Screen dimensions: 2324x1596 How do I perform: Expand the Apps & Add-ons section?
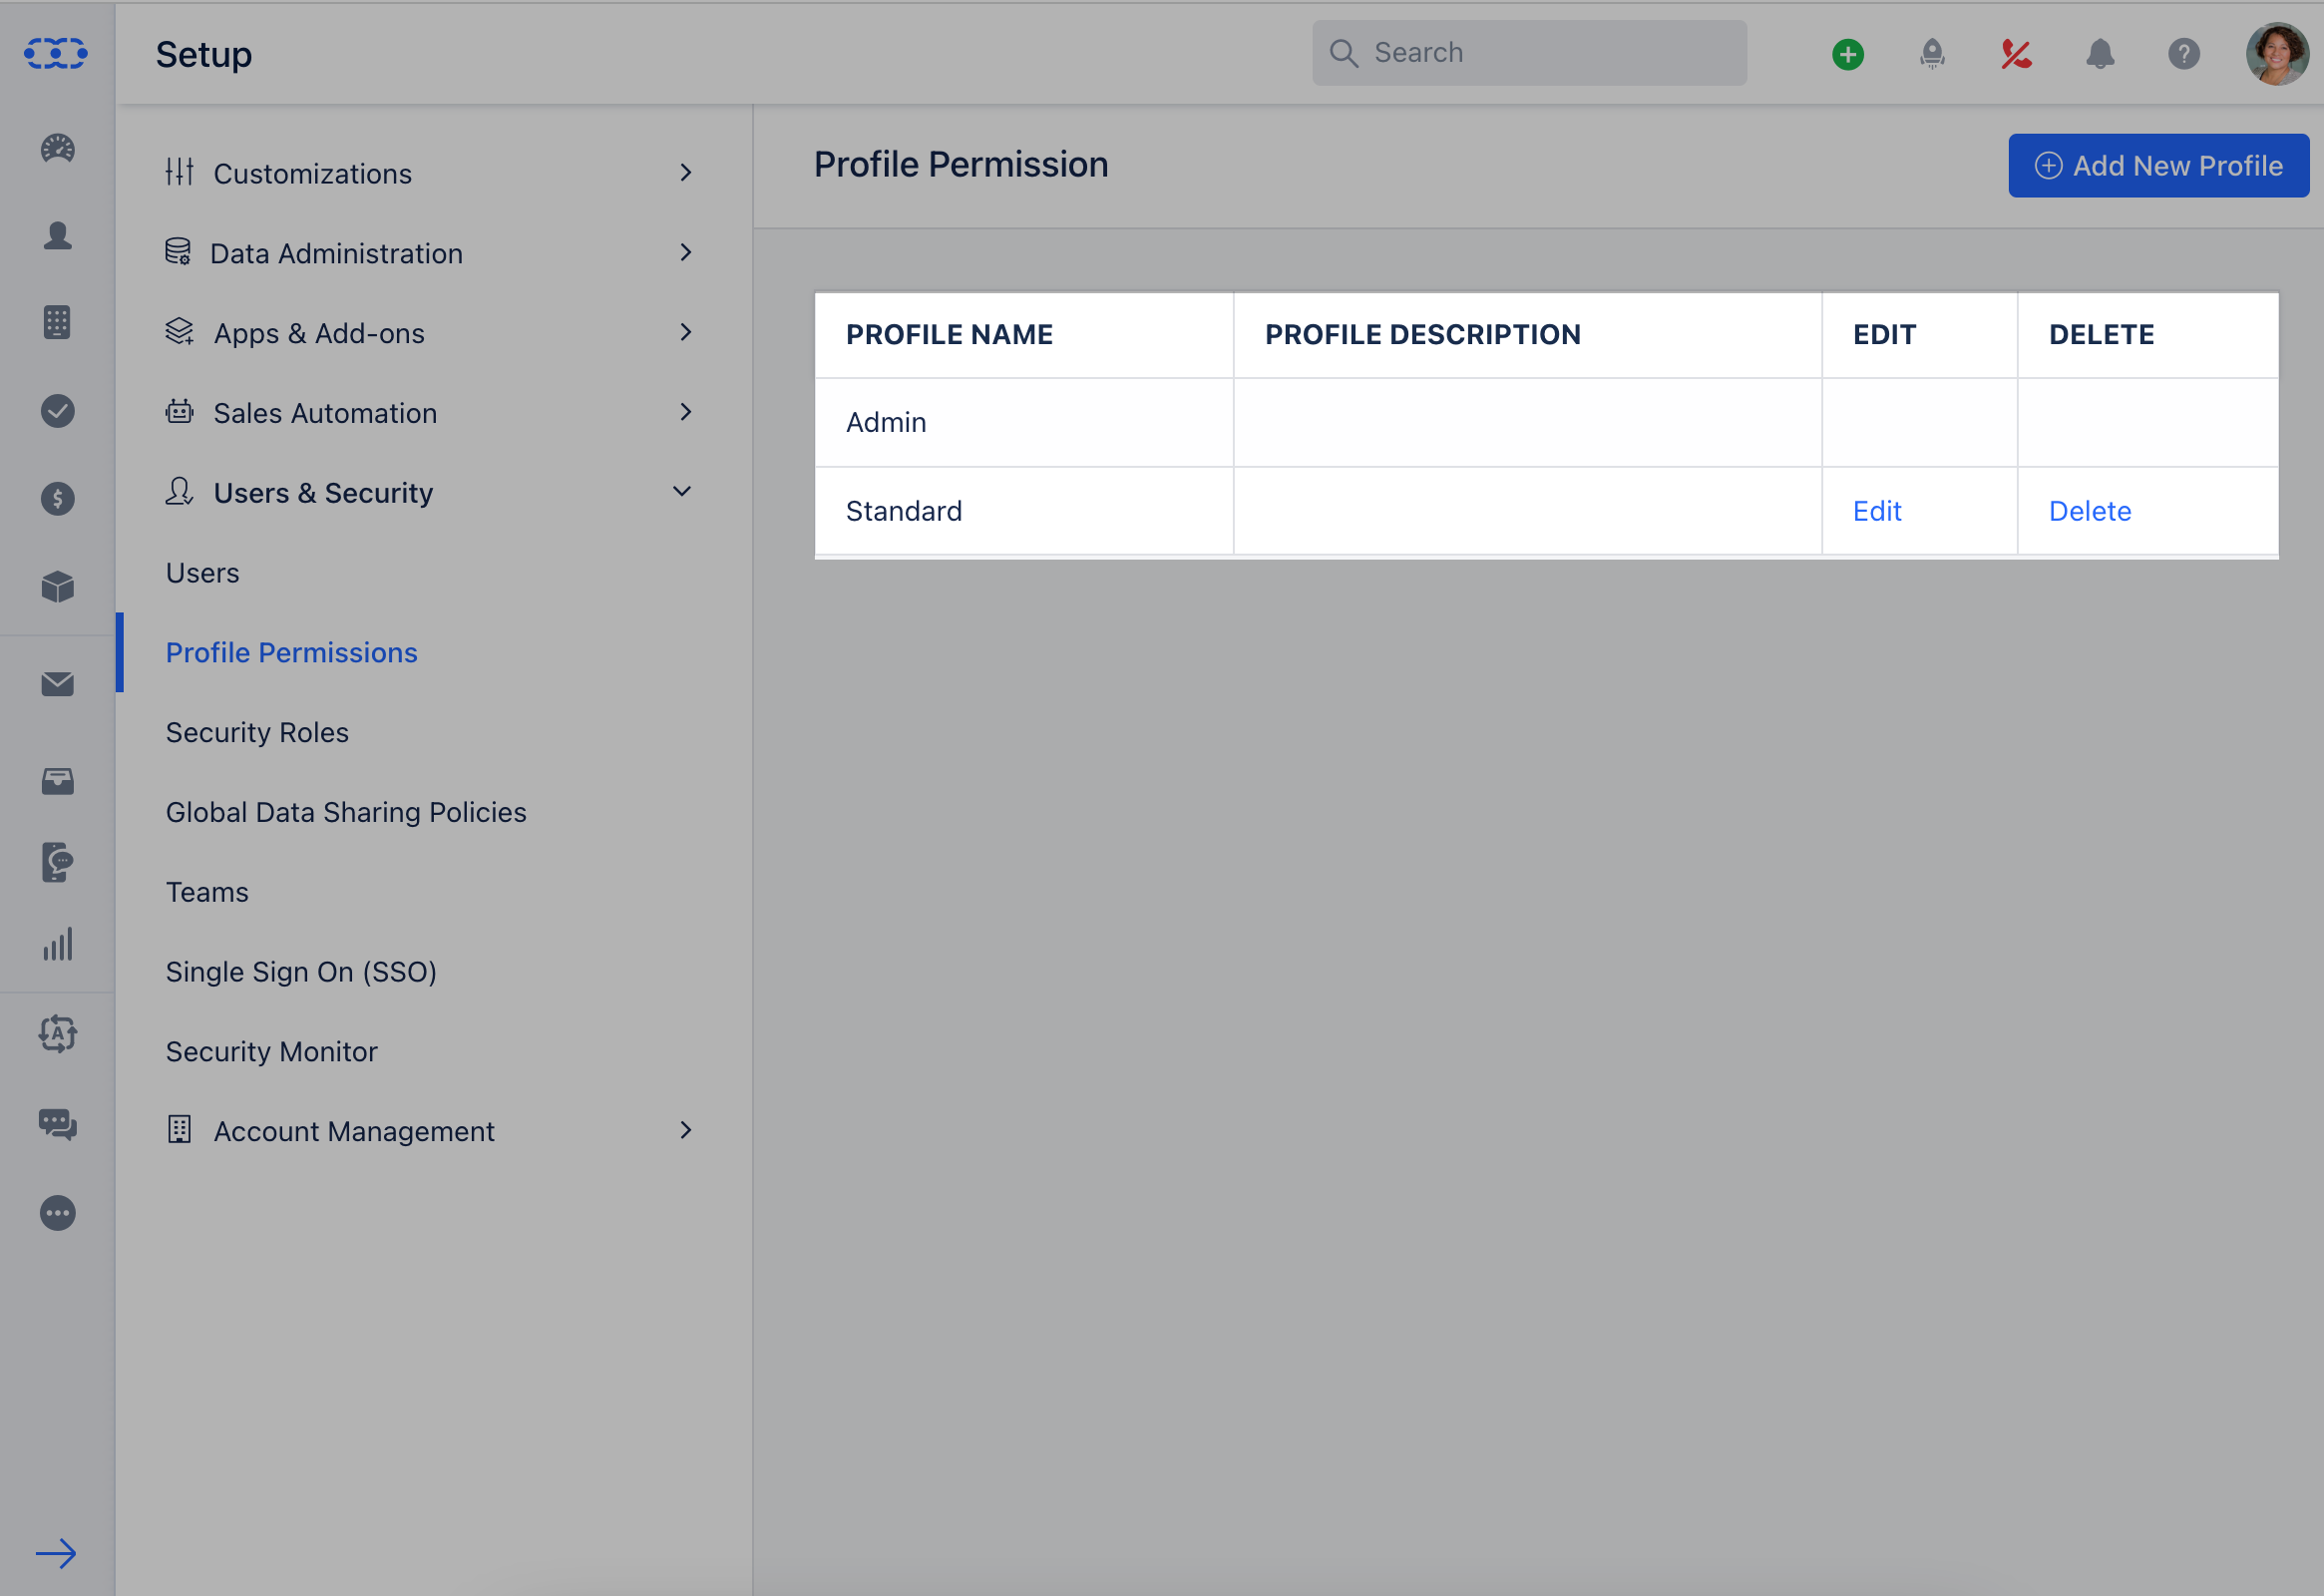coord(430,333)
